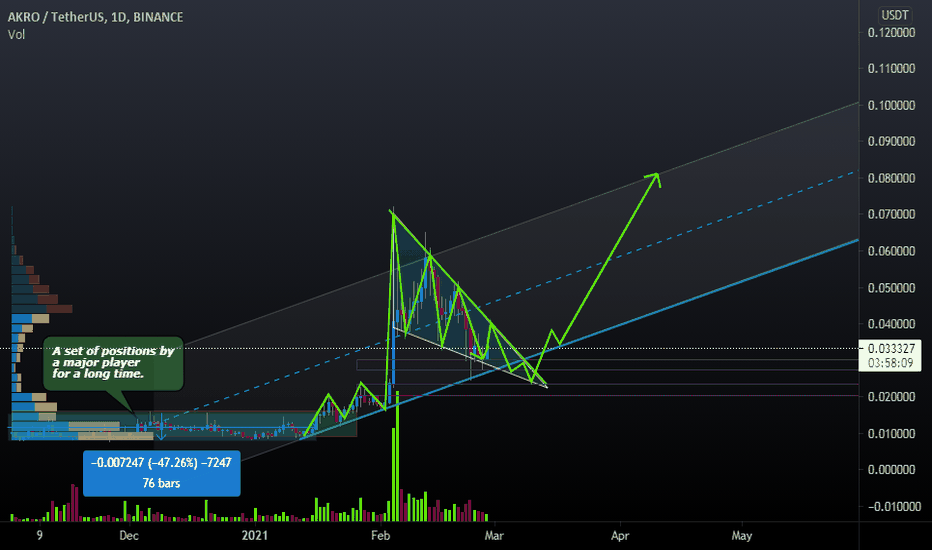Click the 2021 label on time axis

(x=254, y=536)
